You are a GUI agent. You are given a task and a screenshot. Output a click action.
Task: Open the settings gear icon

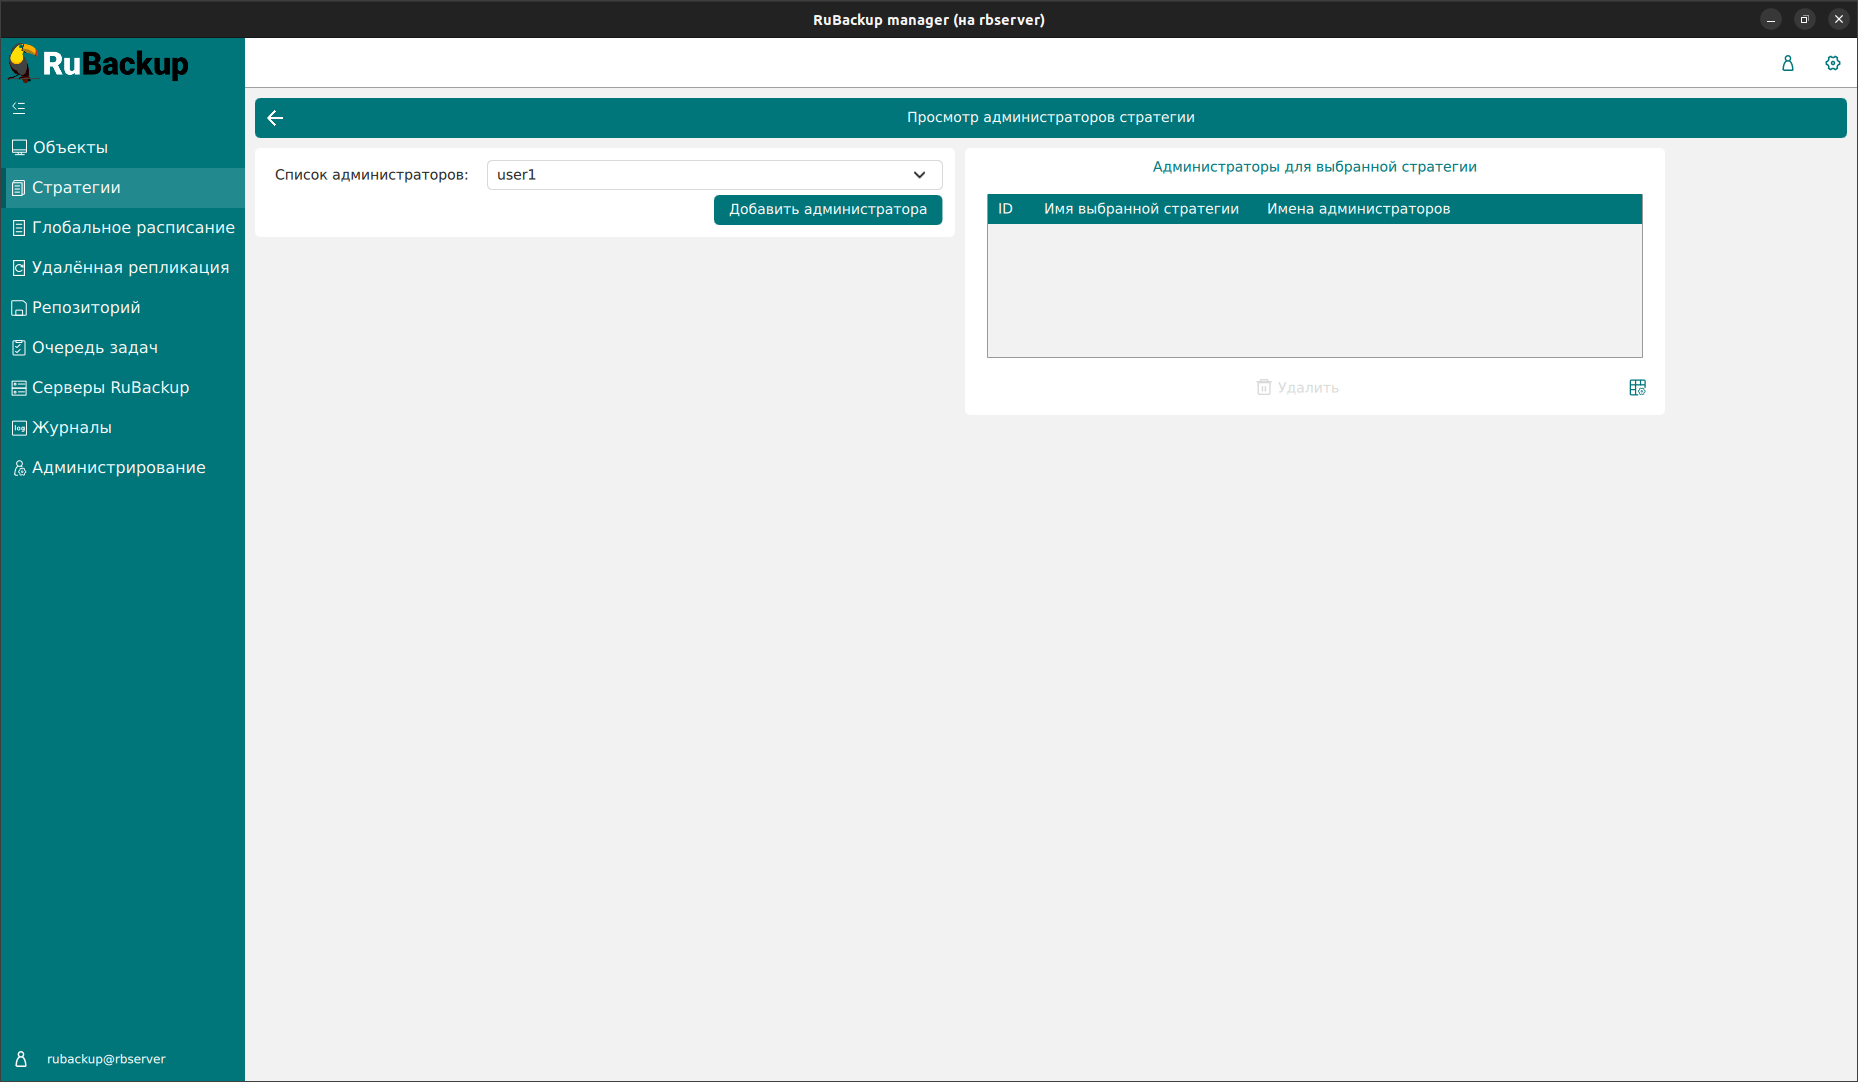click(x=1832, y=63)
